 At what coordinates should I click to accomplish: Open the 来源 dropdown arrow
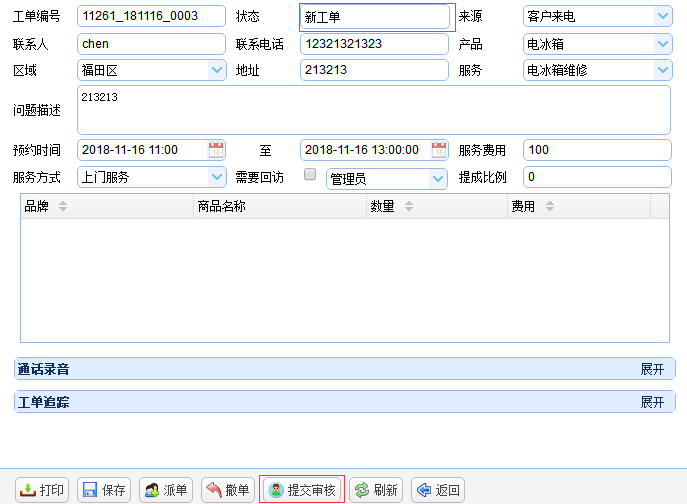coord(663,16)
